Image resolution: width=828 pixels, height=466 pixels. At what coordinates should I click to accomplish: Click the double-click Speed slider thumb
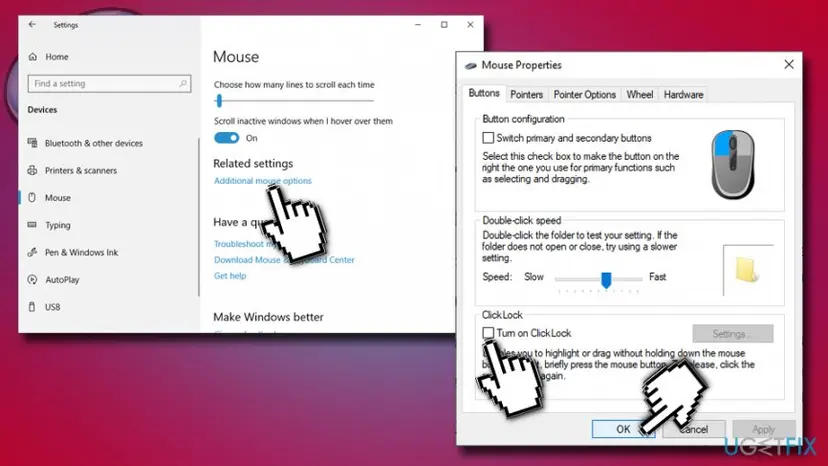(606, 280)
